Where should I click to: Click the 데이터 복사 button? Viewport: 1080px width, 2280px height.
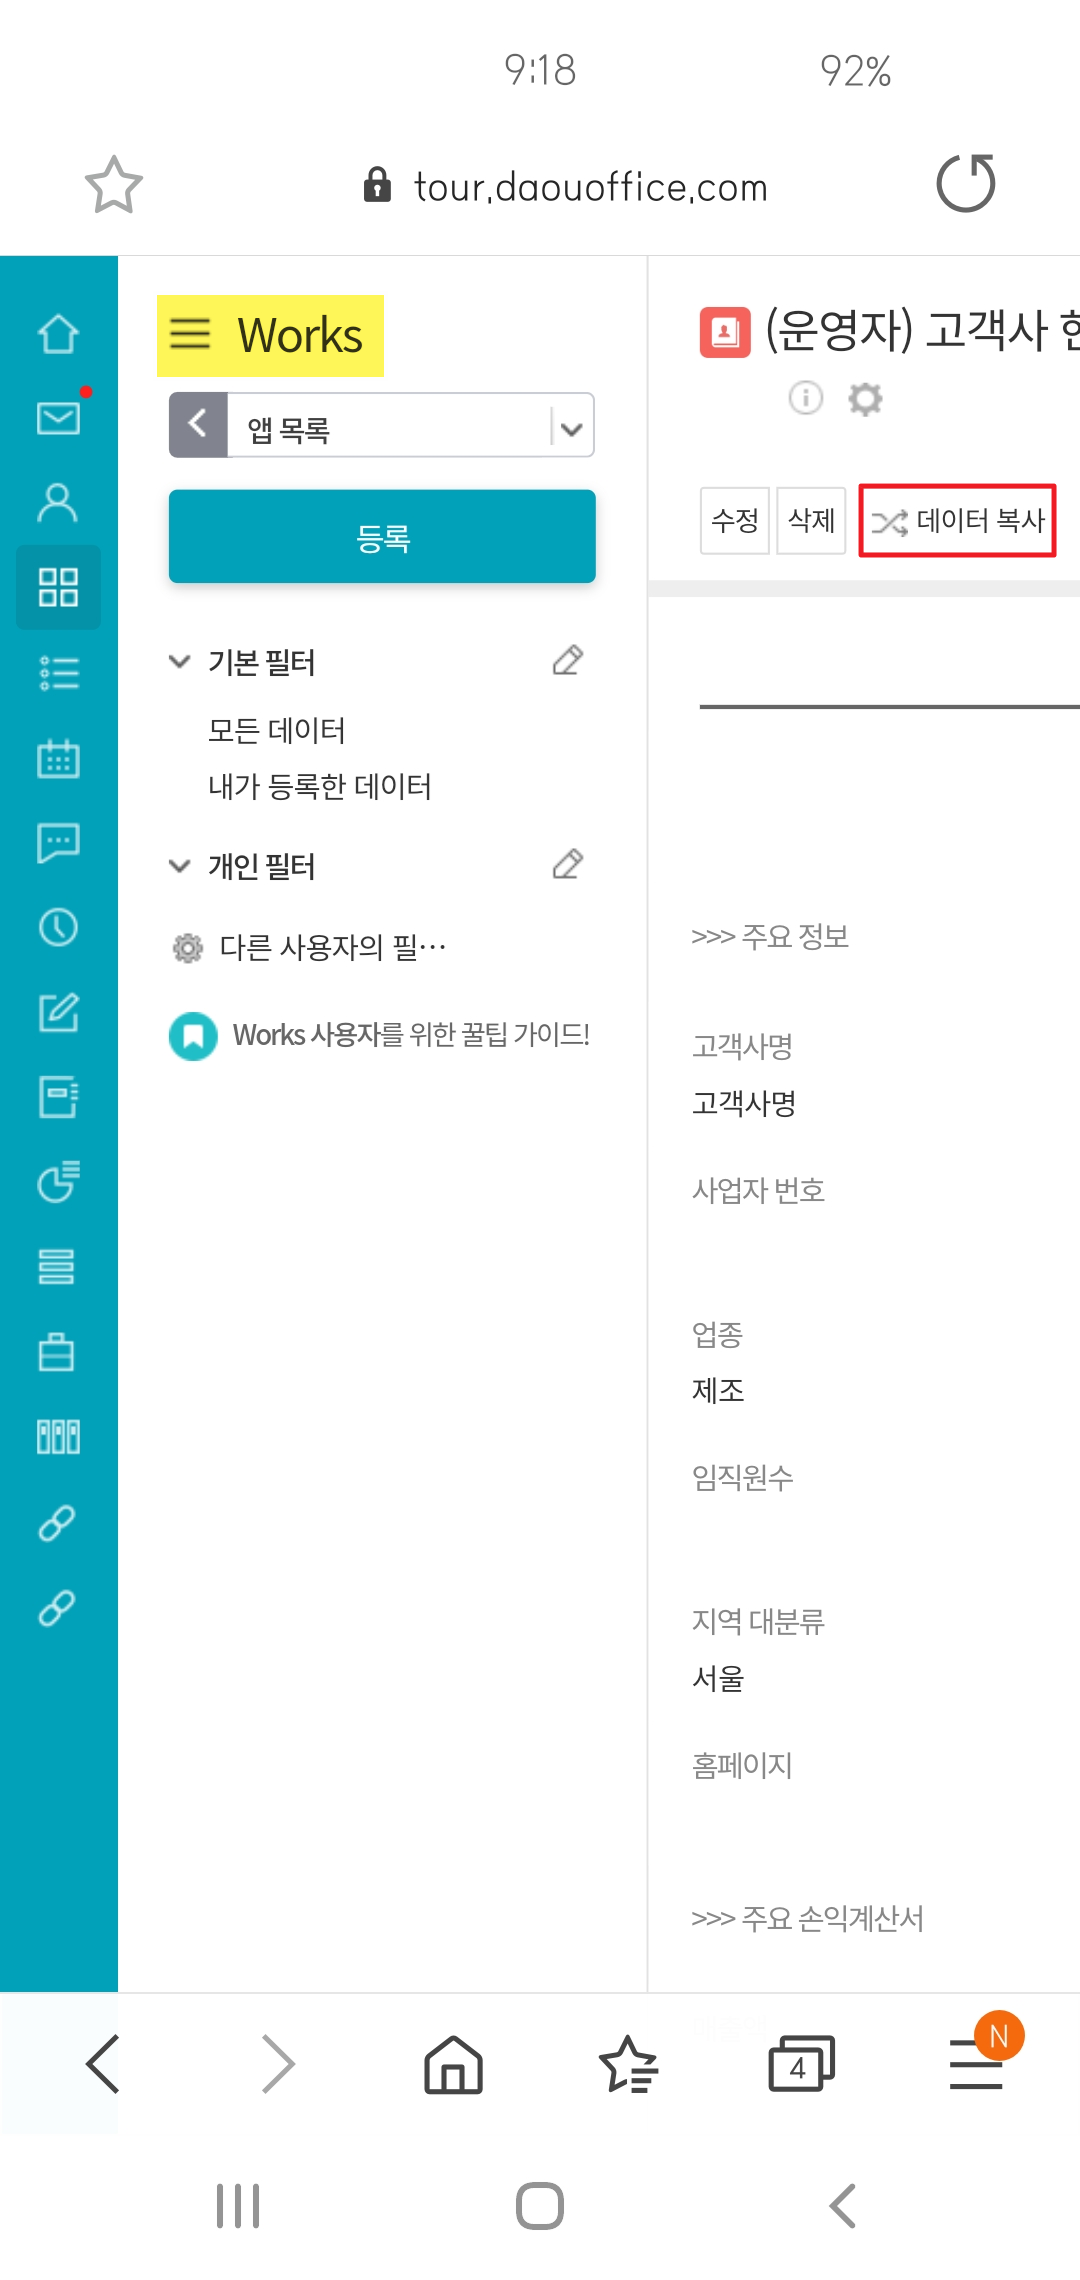click(x=957, y=520)
